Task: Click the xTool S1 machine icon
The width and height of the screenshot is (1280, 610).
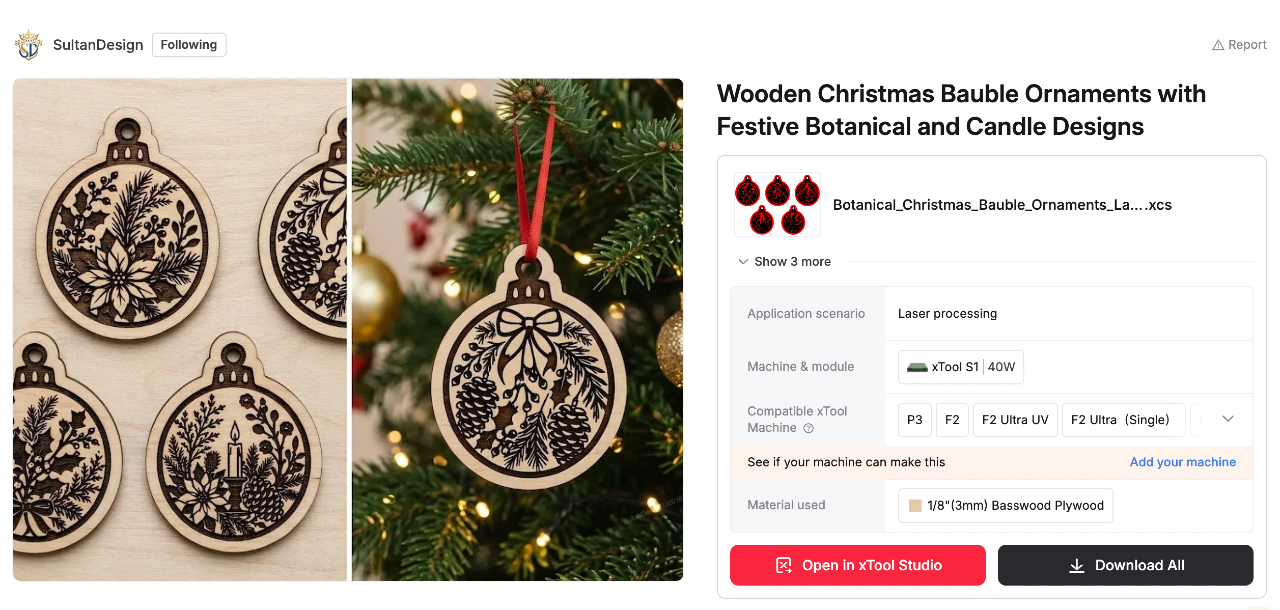Action: click(x=917, y=367)
